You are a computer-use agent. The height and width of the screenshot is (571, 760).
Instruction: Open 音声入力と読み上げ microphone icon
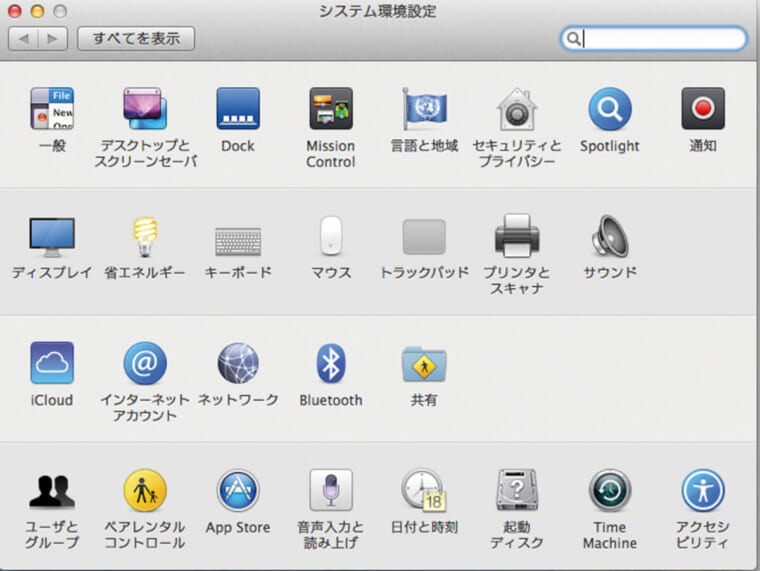coord(331,490)
